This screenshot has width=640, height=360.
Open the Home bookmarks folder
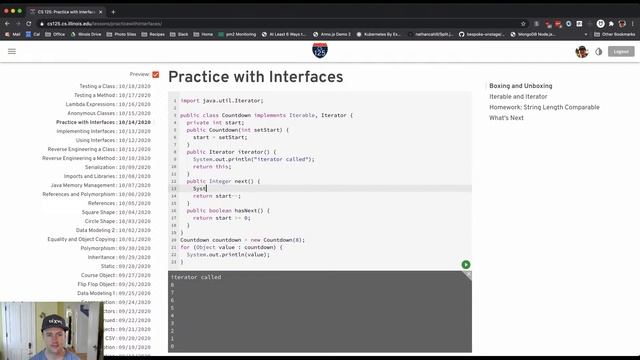[x=203, y=34]
